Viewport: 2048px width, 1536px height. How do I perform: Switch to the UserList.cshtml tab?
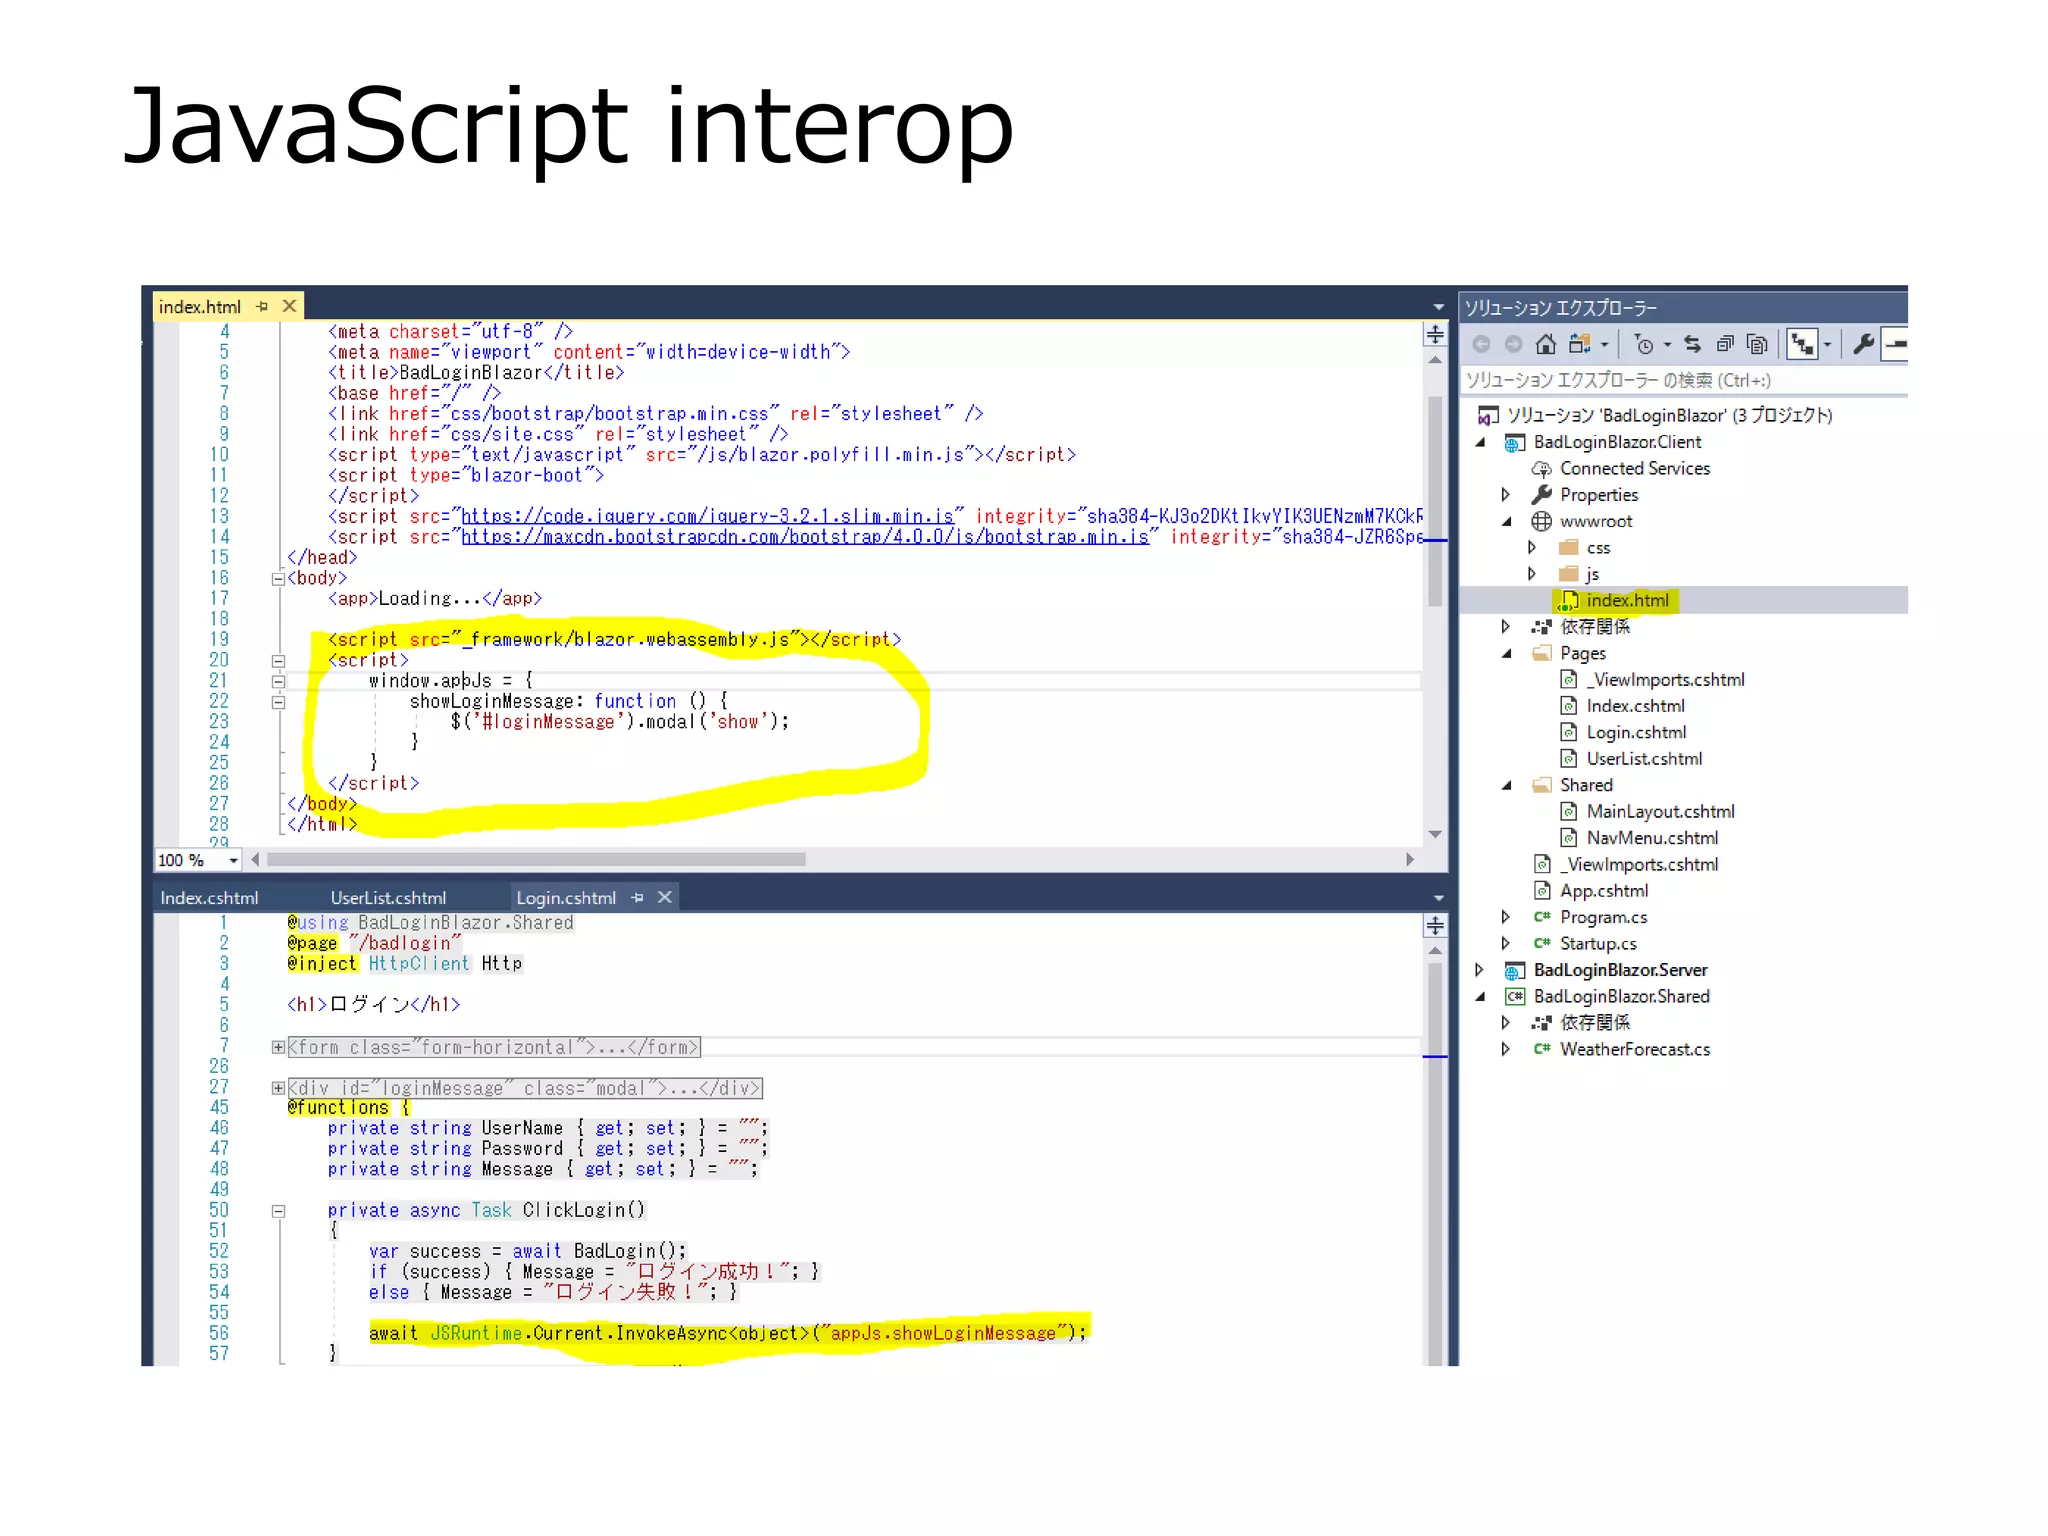coord(388,897)
